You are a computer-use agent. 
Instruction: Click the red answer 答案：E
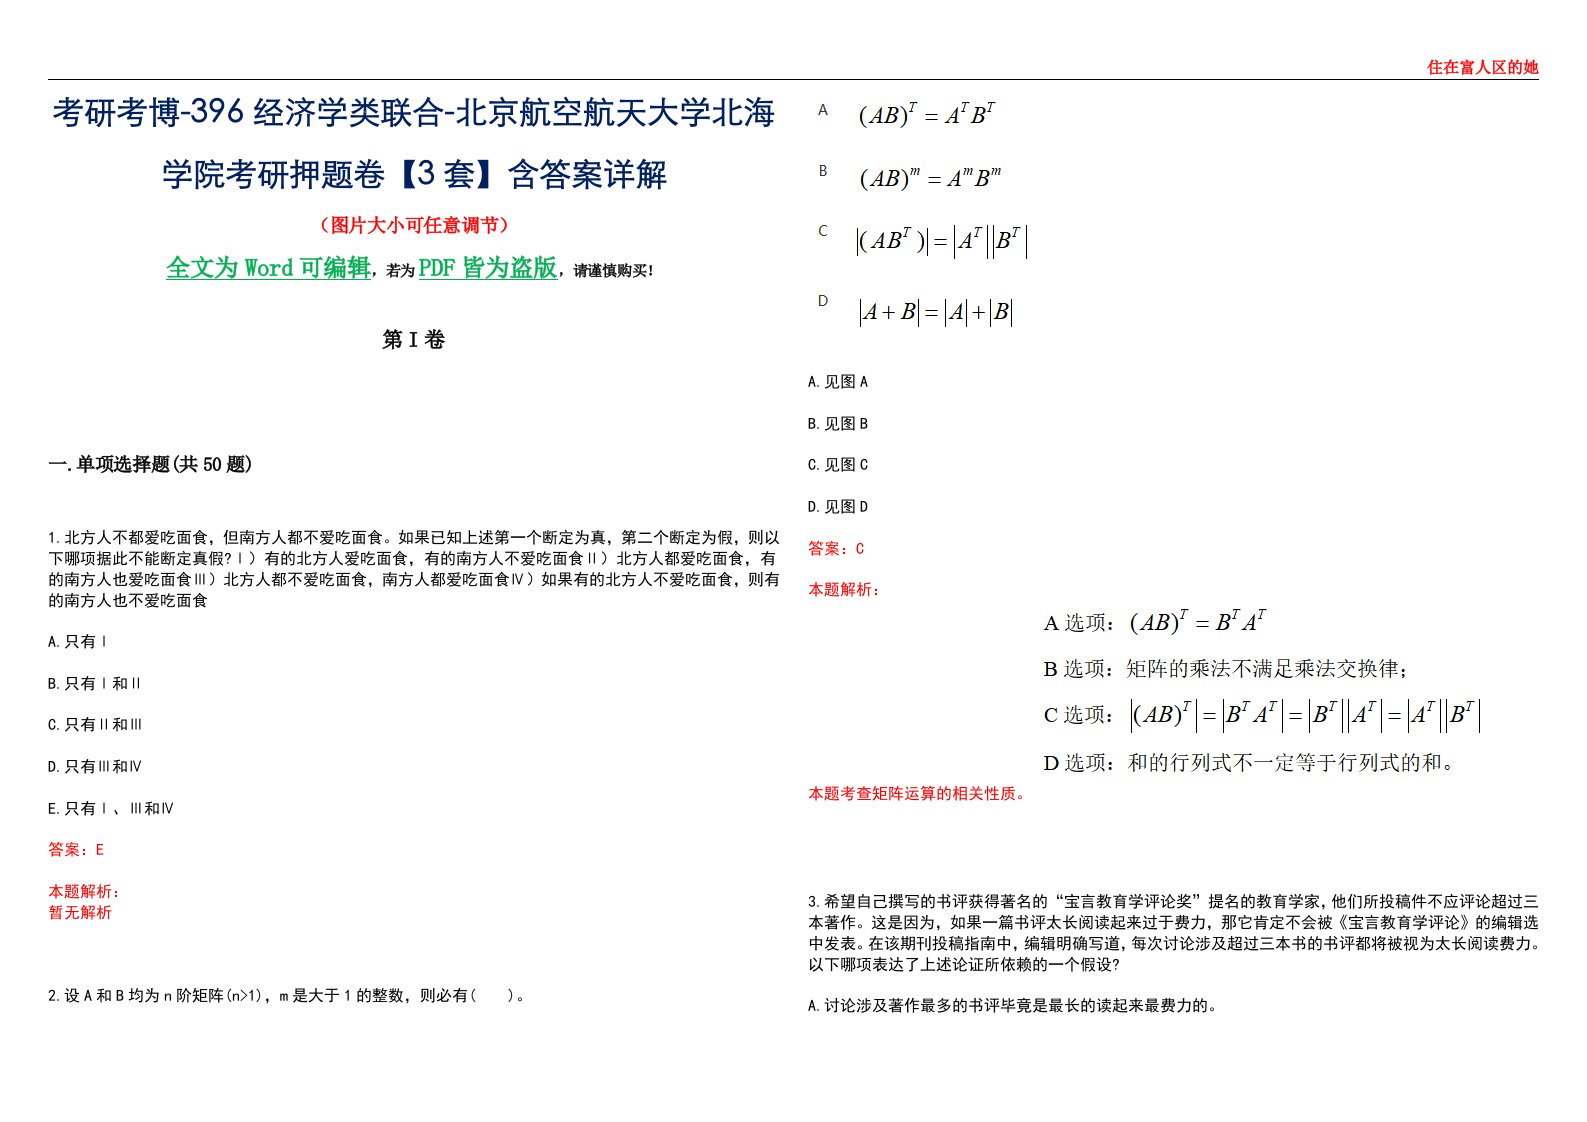click(76, 850)
